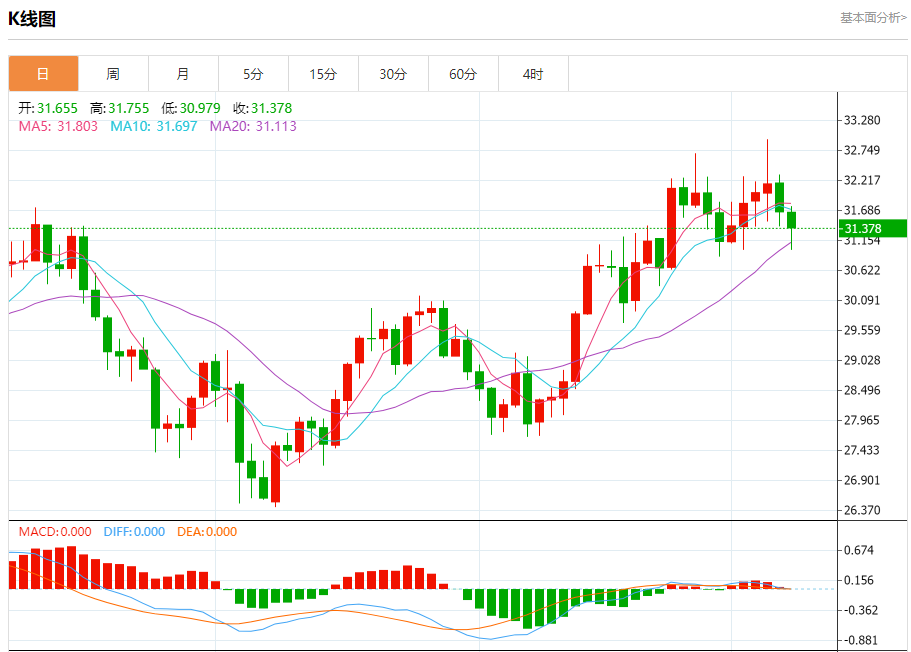Click the latest green candlestick at the right end
Viewport: 911px width, 652px height.
tap(791, 221)
